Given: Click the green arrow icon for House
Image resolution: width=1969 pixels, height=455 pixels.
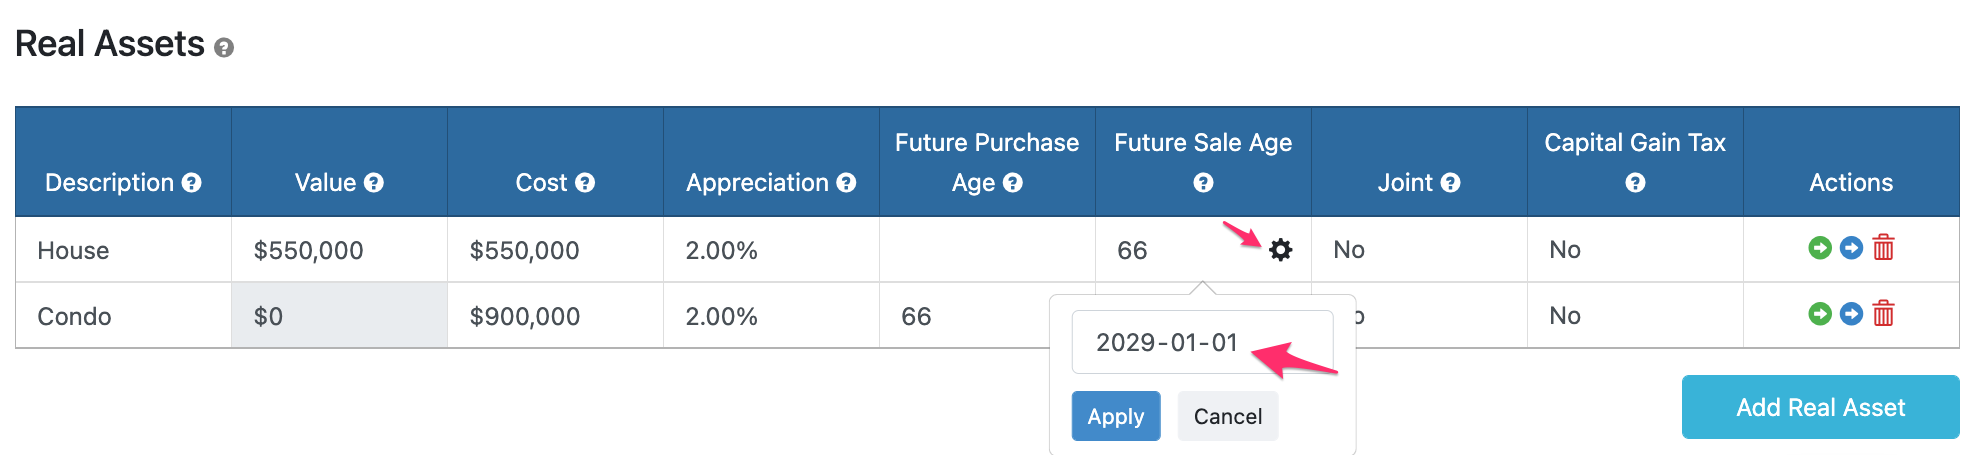Looking at the screenshot, I should pos(1820,248).
